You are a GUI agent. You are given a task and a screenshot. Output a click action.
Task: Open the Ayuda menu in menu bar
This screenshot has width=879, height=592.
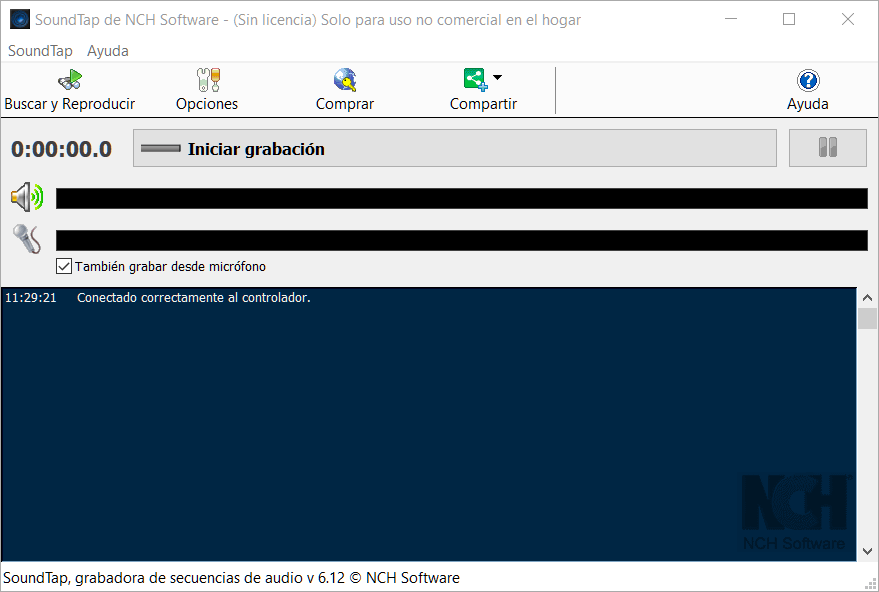pyautogui.click(x=108, y=51)
